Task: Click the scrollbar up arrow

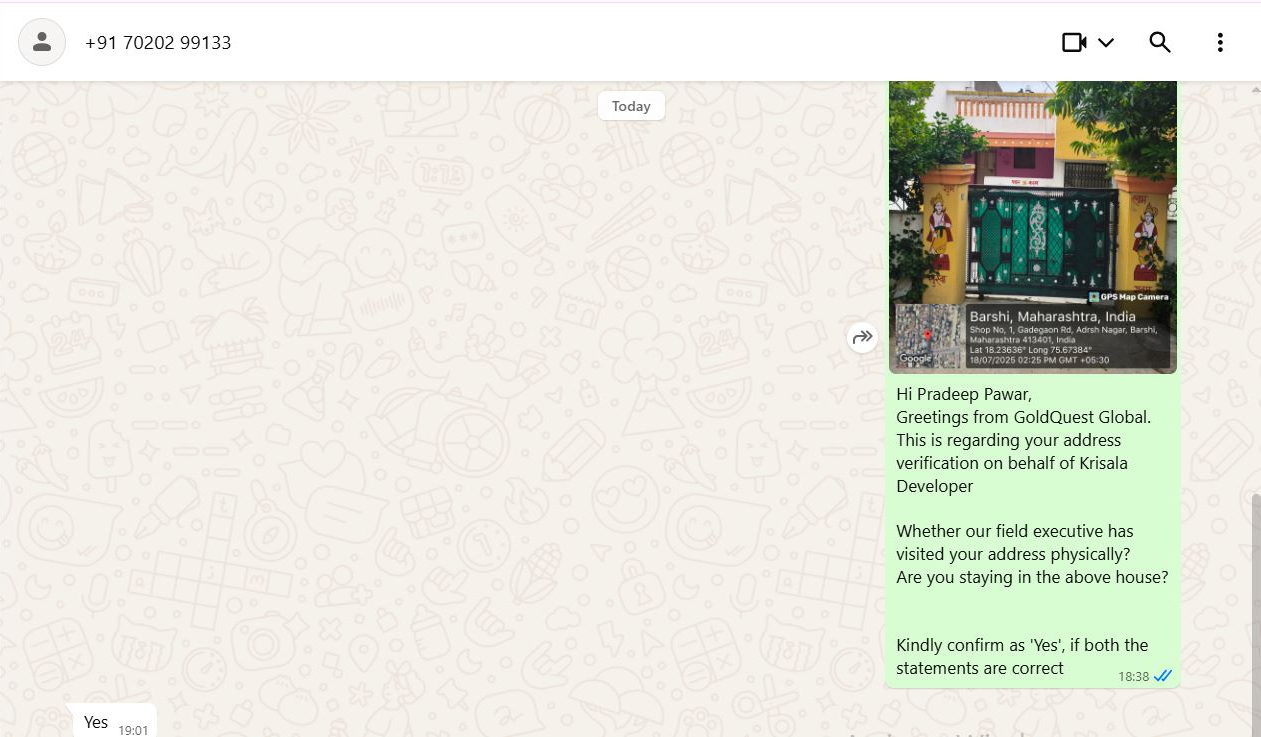Action: pos(1255,90)
